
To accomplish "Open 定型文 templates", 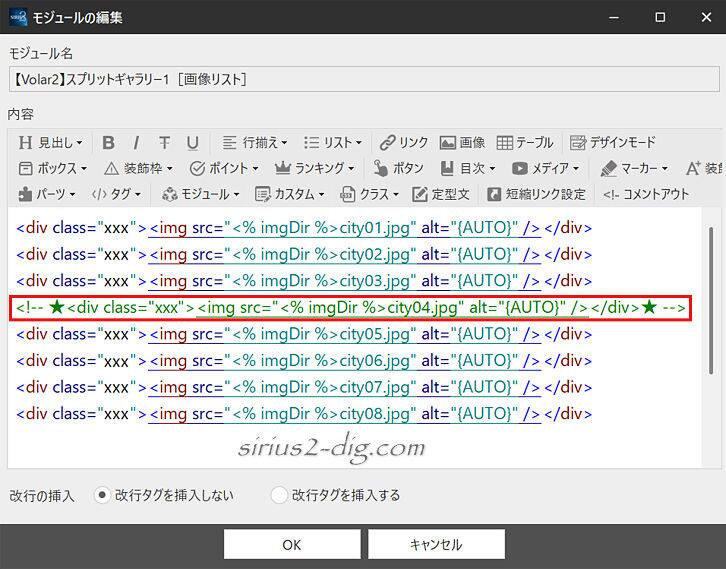I will pyautogui.click(x=441, y=194).
